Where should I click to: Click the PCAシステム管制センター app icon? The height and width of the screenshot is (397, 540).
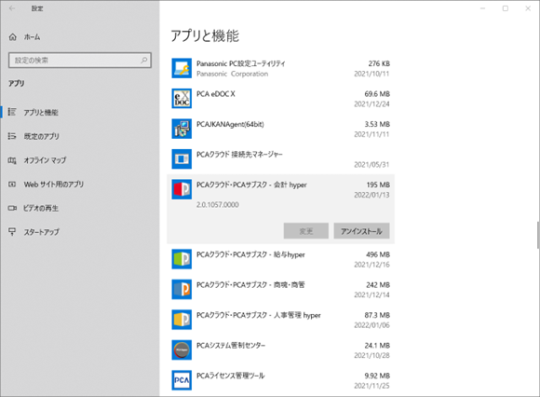tap(181, 350)
